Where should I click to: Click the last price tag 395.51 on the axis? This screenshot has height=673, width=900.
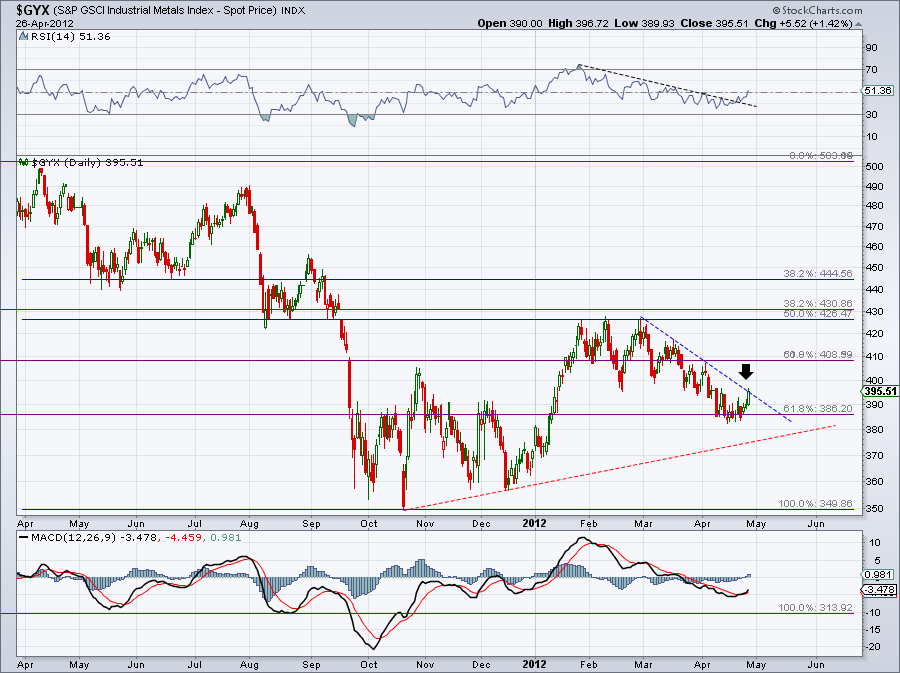879,391
